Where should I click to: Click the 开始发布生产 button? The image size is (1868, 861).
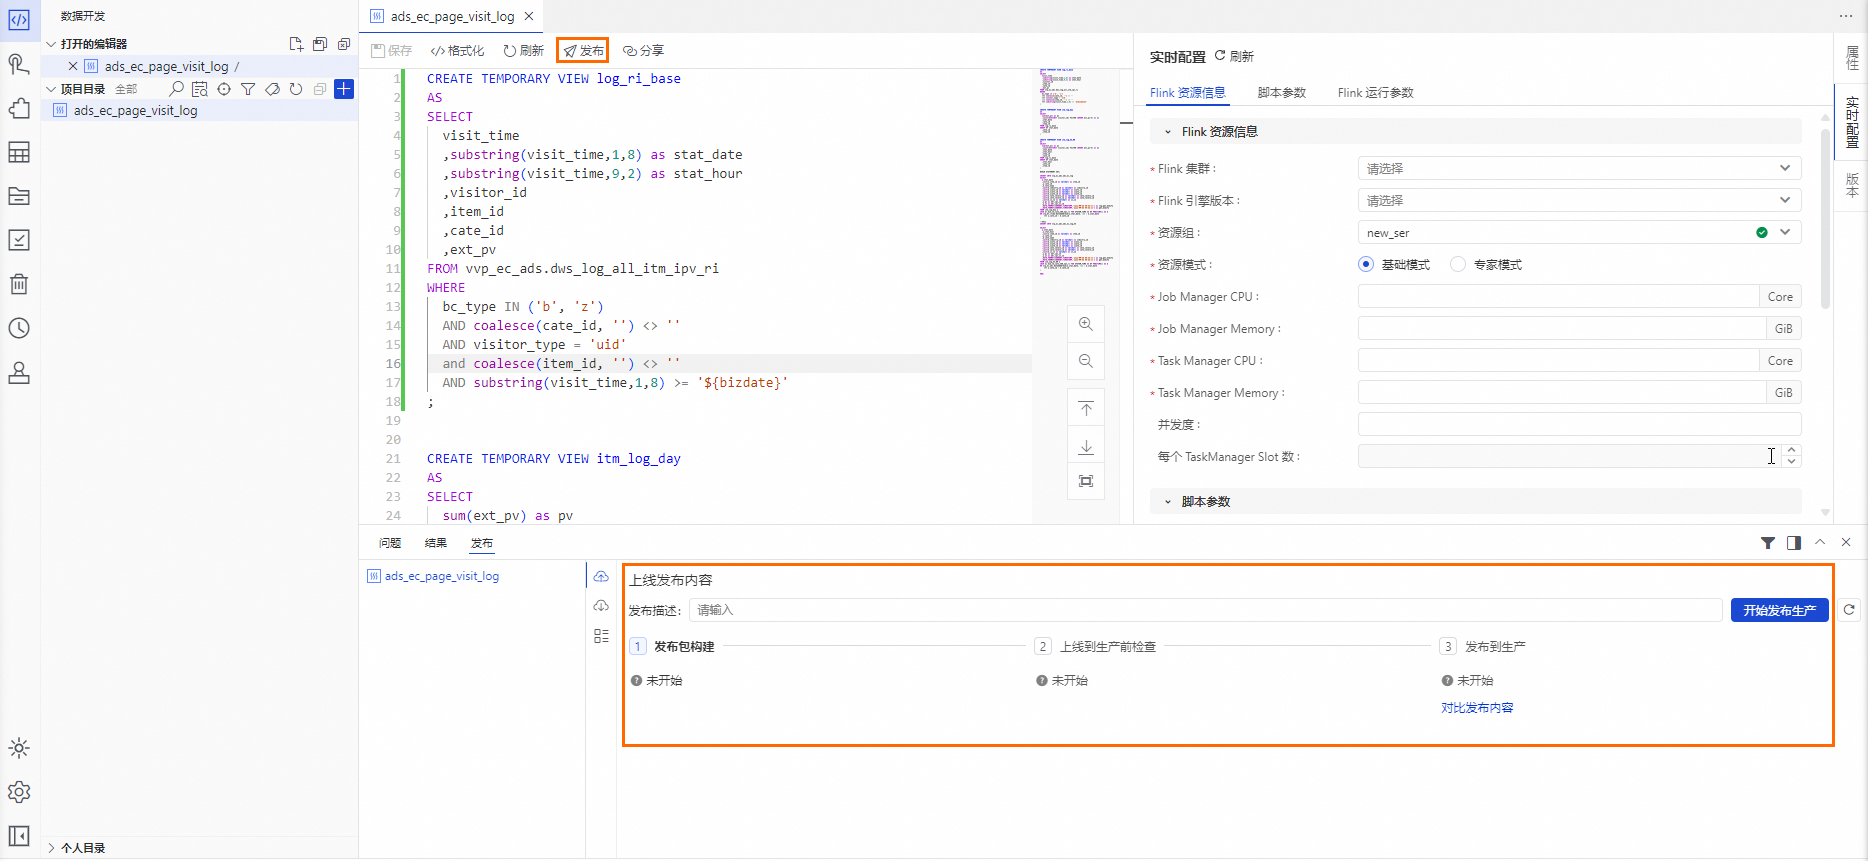[x=1780, y=610]
